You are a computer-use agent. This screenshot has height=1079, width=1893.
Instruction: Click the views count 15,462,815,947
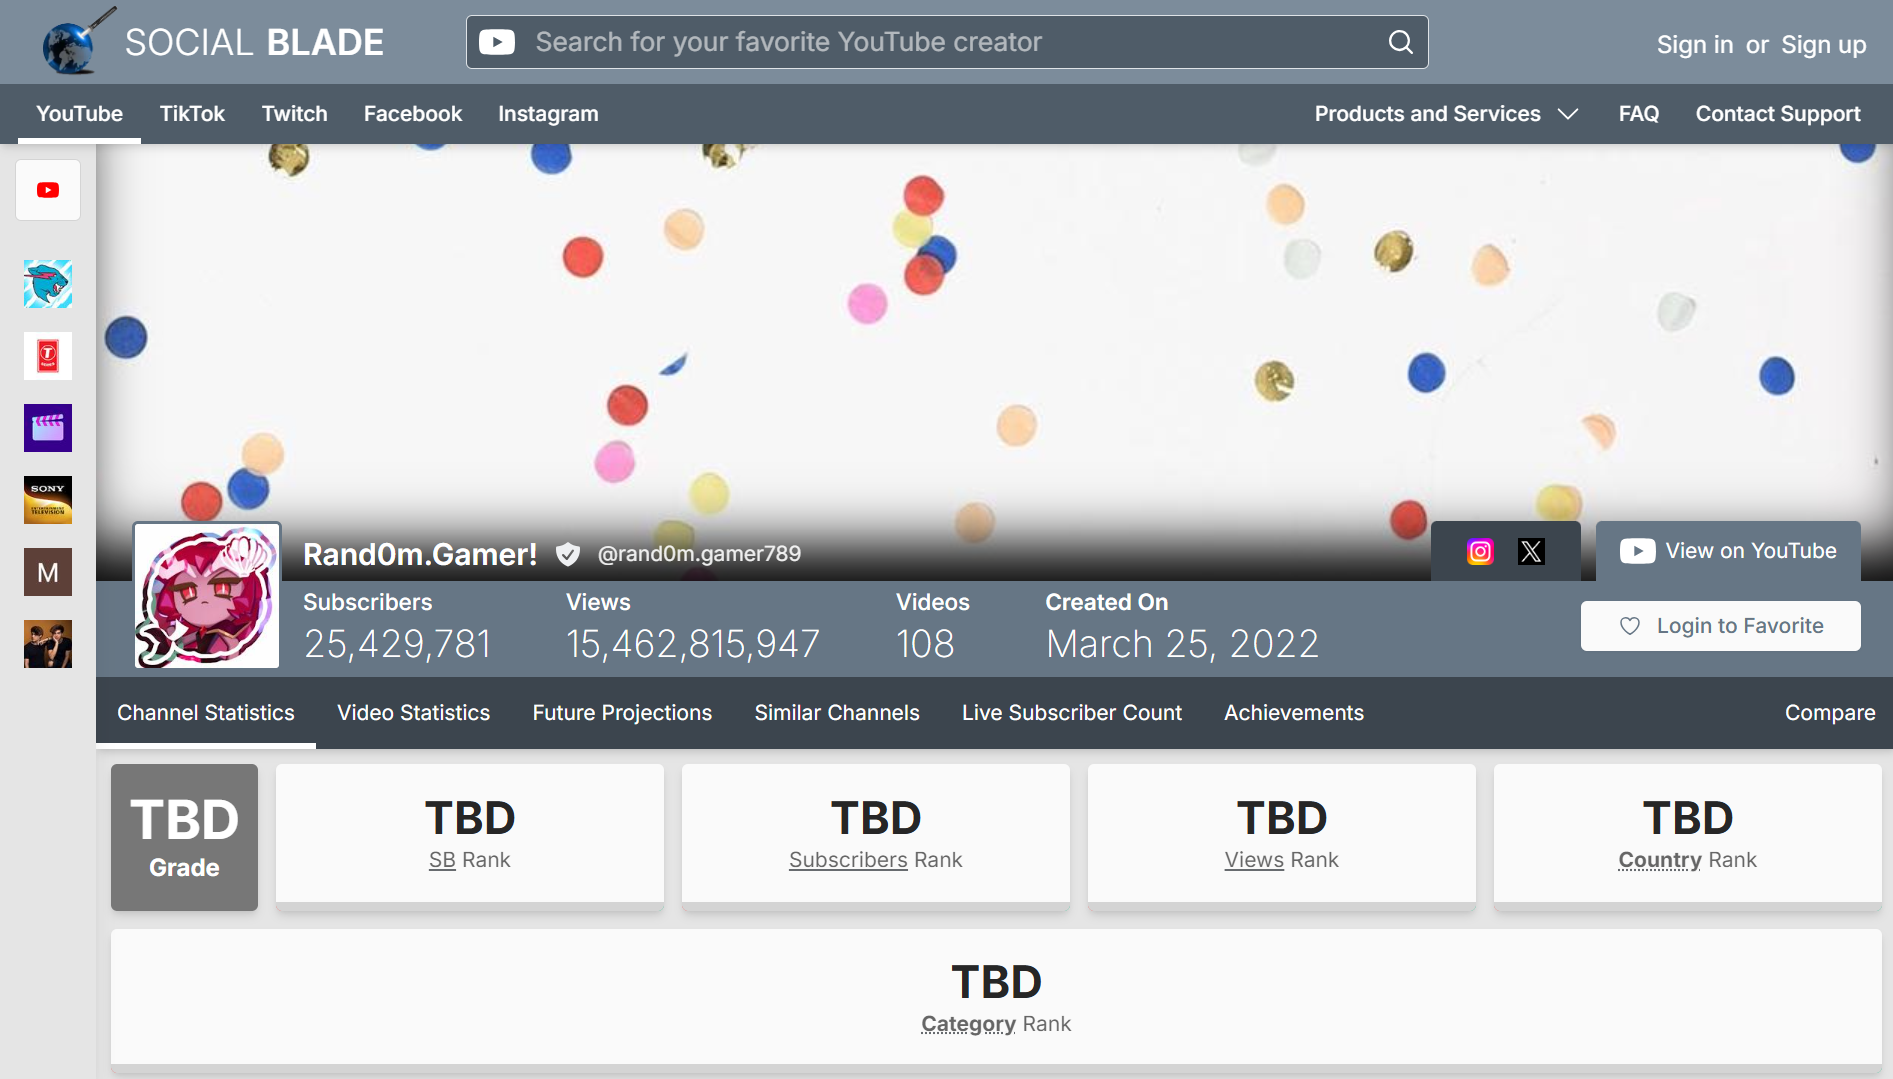pos(693,644)
